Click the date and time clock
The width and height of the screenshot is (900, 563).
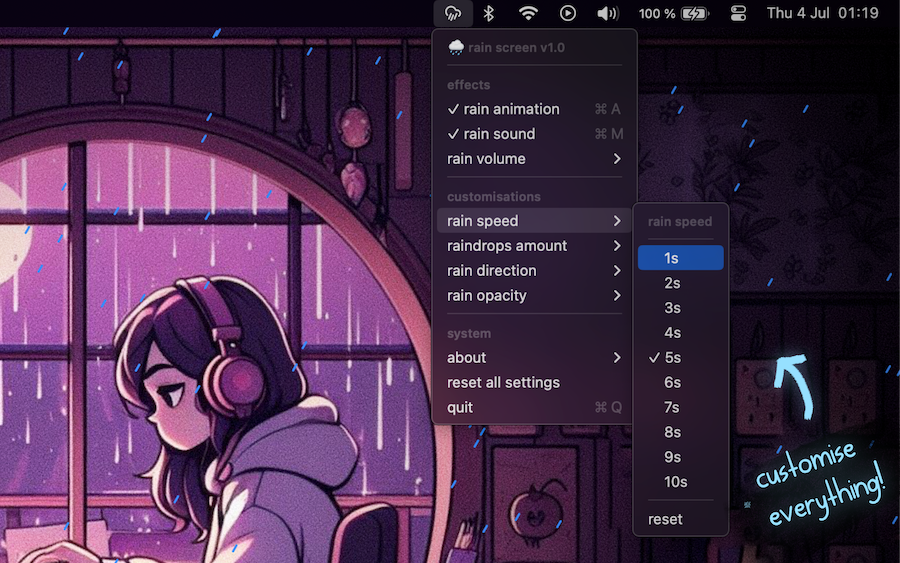[x=823, y=13]
